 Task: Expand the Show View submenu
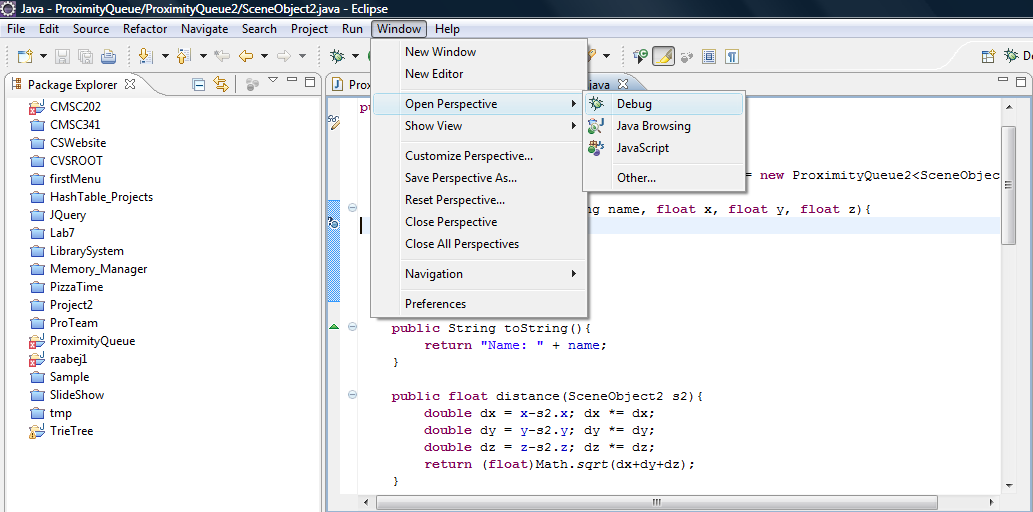[479, 126]
